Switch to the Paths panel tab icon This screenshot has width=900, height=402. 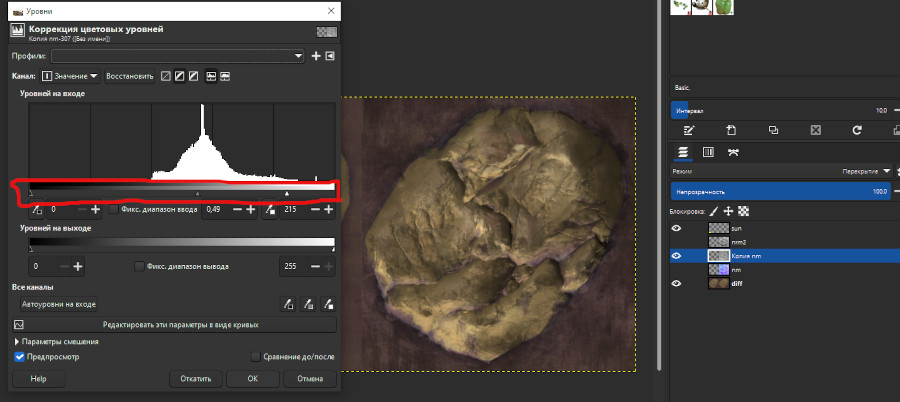(733, 152)
